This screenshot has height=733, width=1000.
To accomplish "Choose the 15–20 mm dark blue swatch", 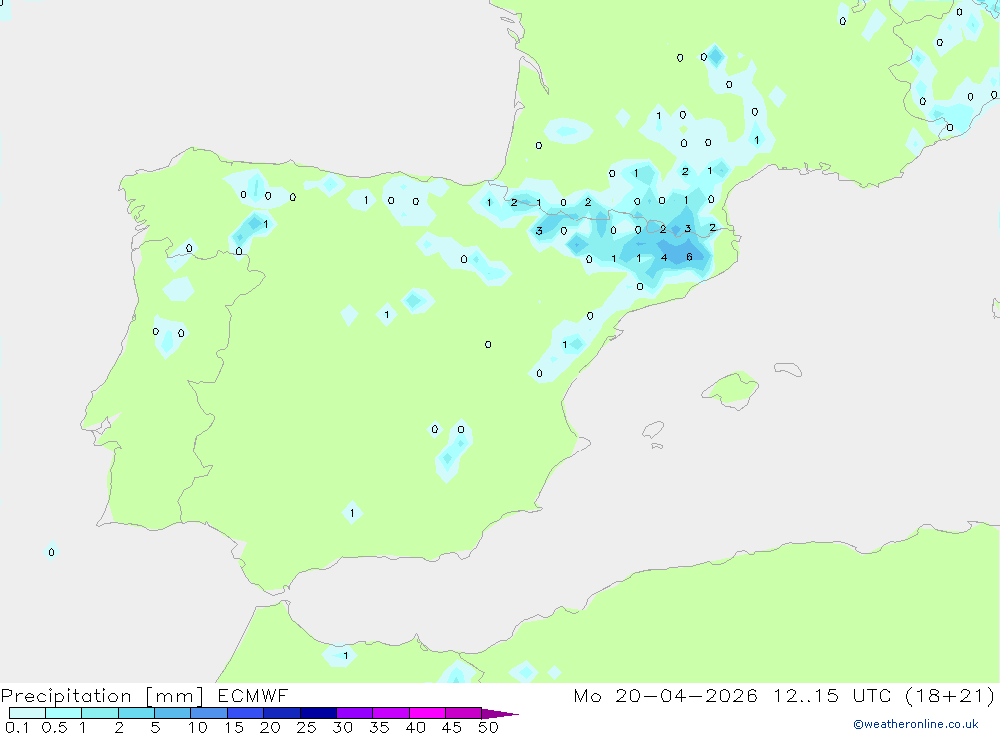I will coord(246,713).
